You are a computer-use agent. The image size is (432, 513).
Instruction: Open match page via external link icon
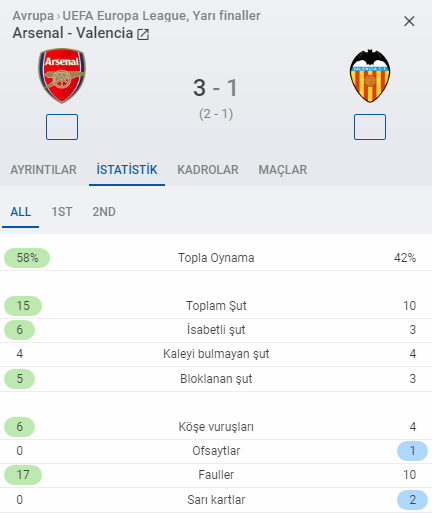tap(143, 34)
